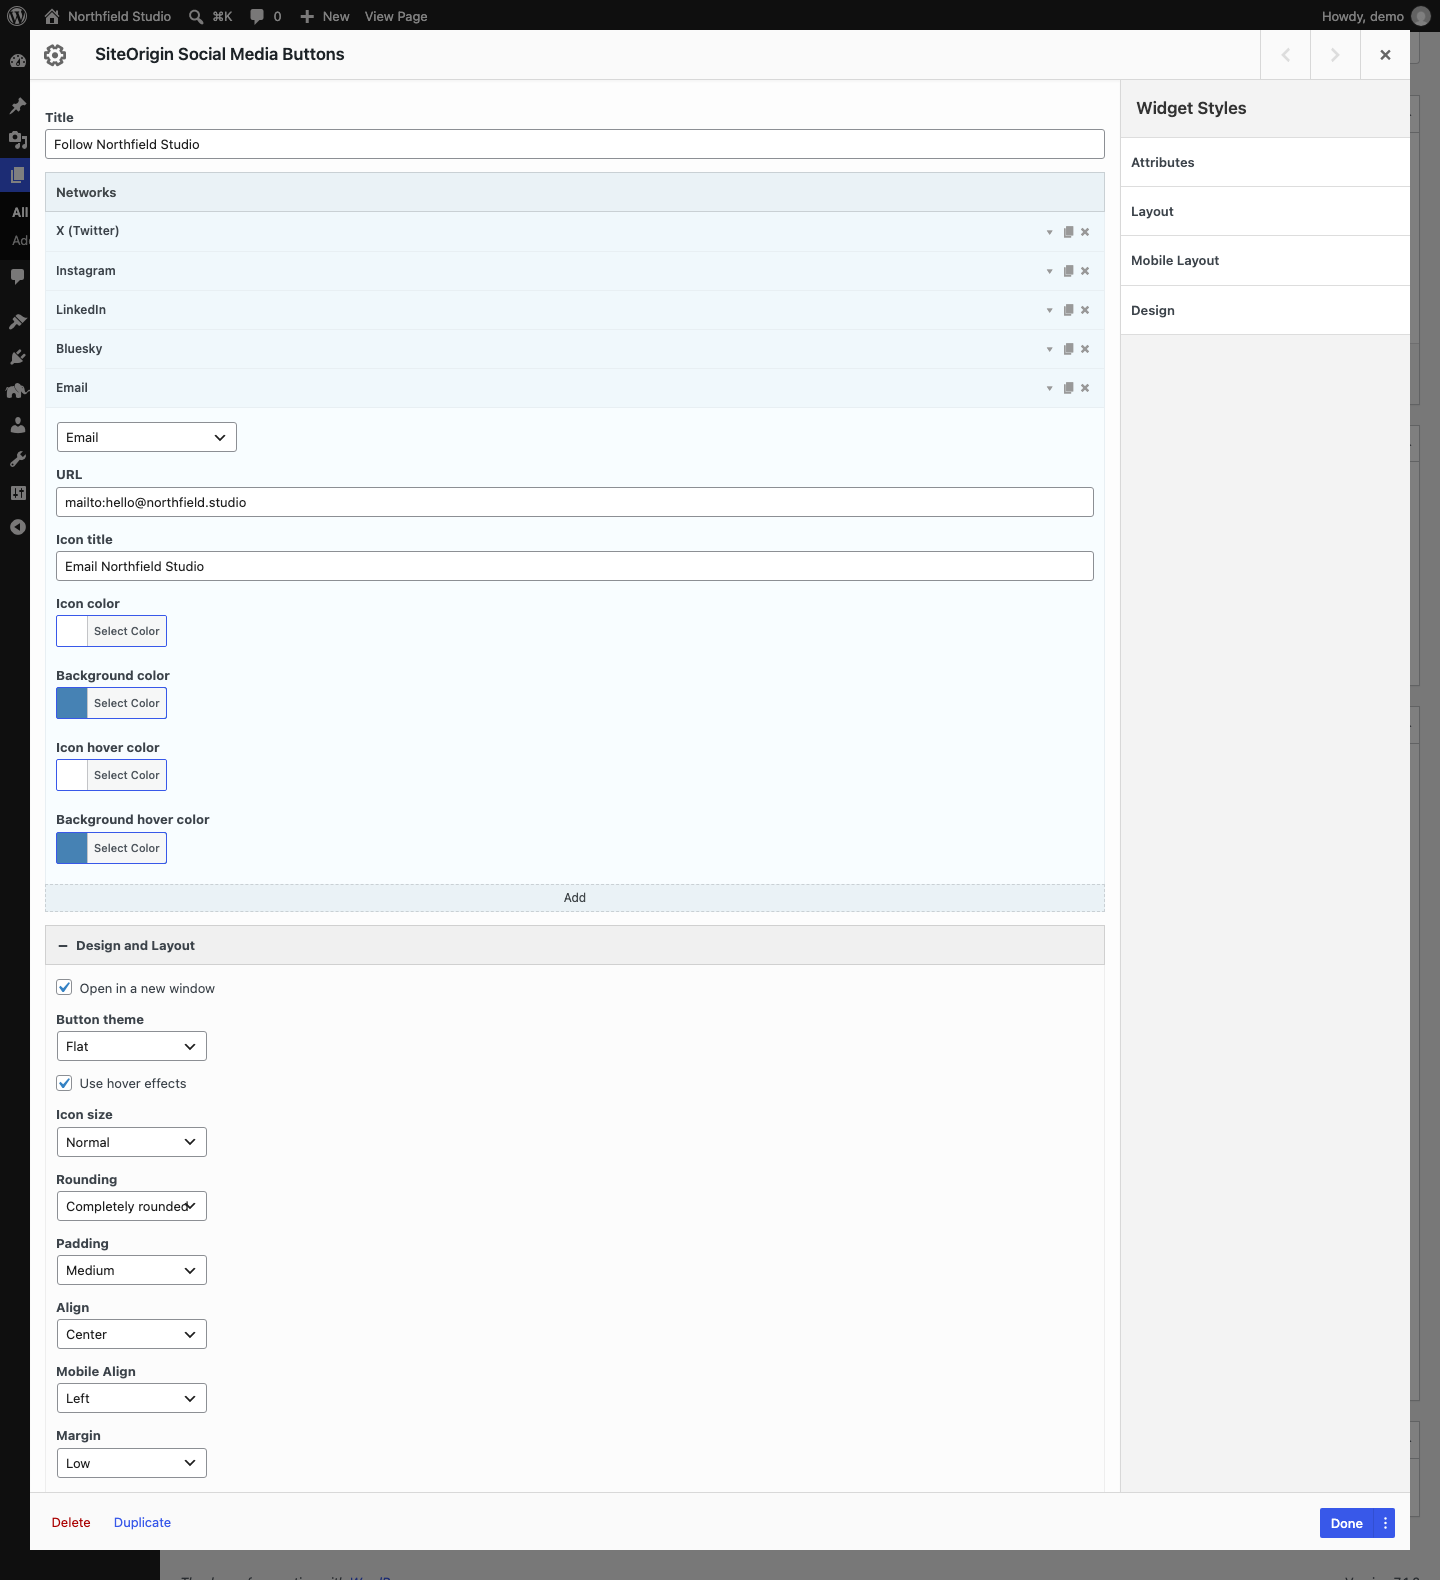This screenshot has height=1580, width=1440.
Task: Click the widget Title input field
Action: coord(575,144)
